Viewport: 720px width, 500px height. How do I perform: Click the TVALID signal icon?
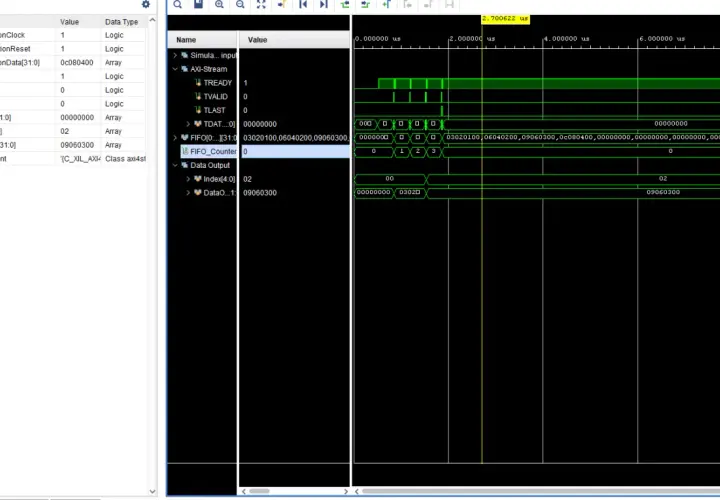click(198, 96)
